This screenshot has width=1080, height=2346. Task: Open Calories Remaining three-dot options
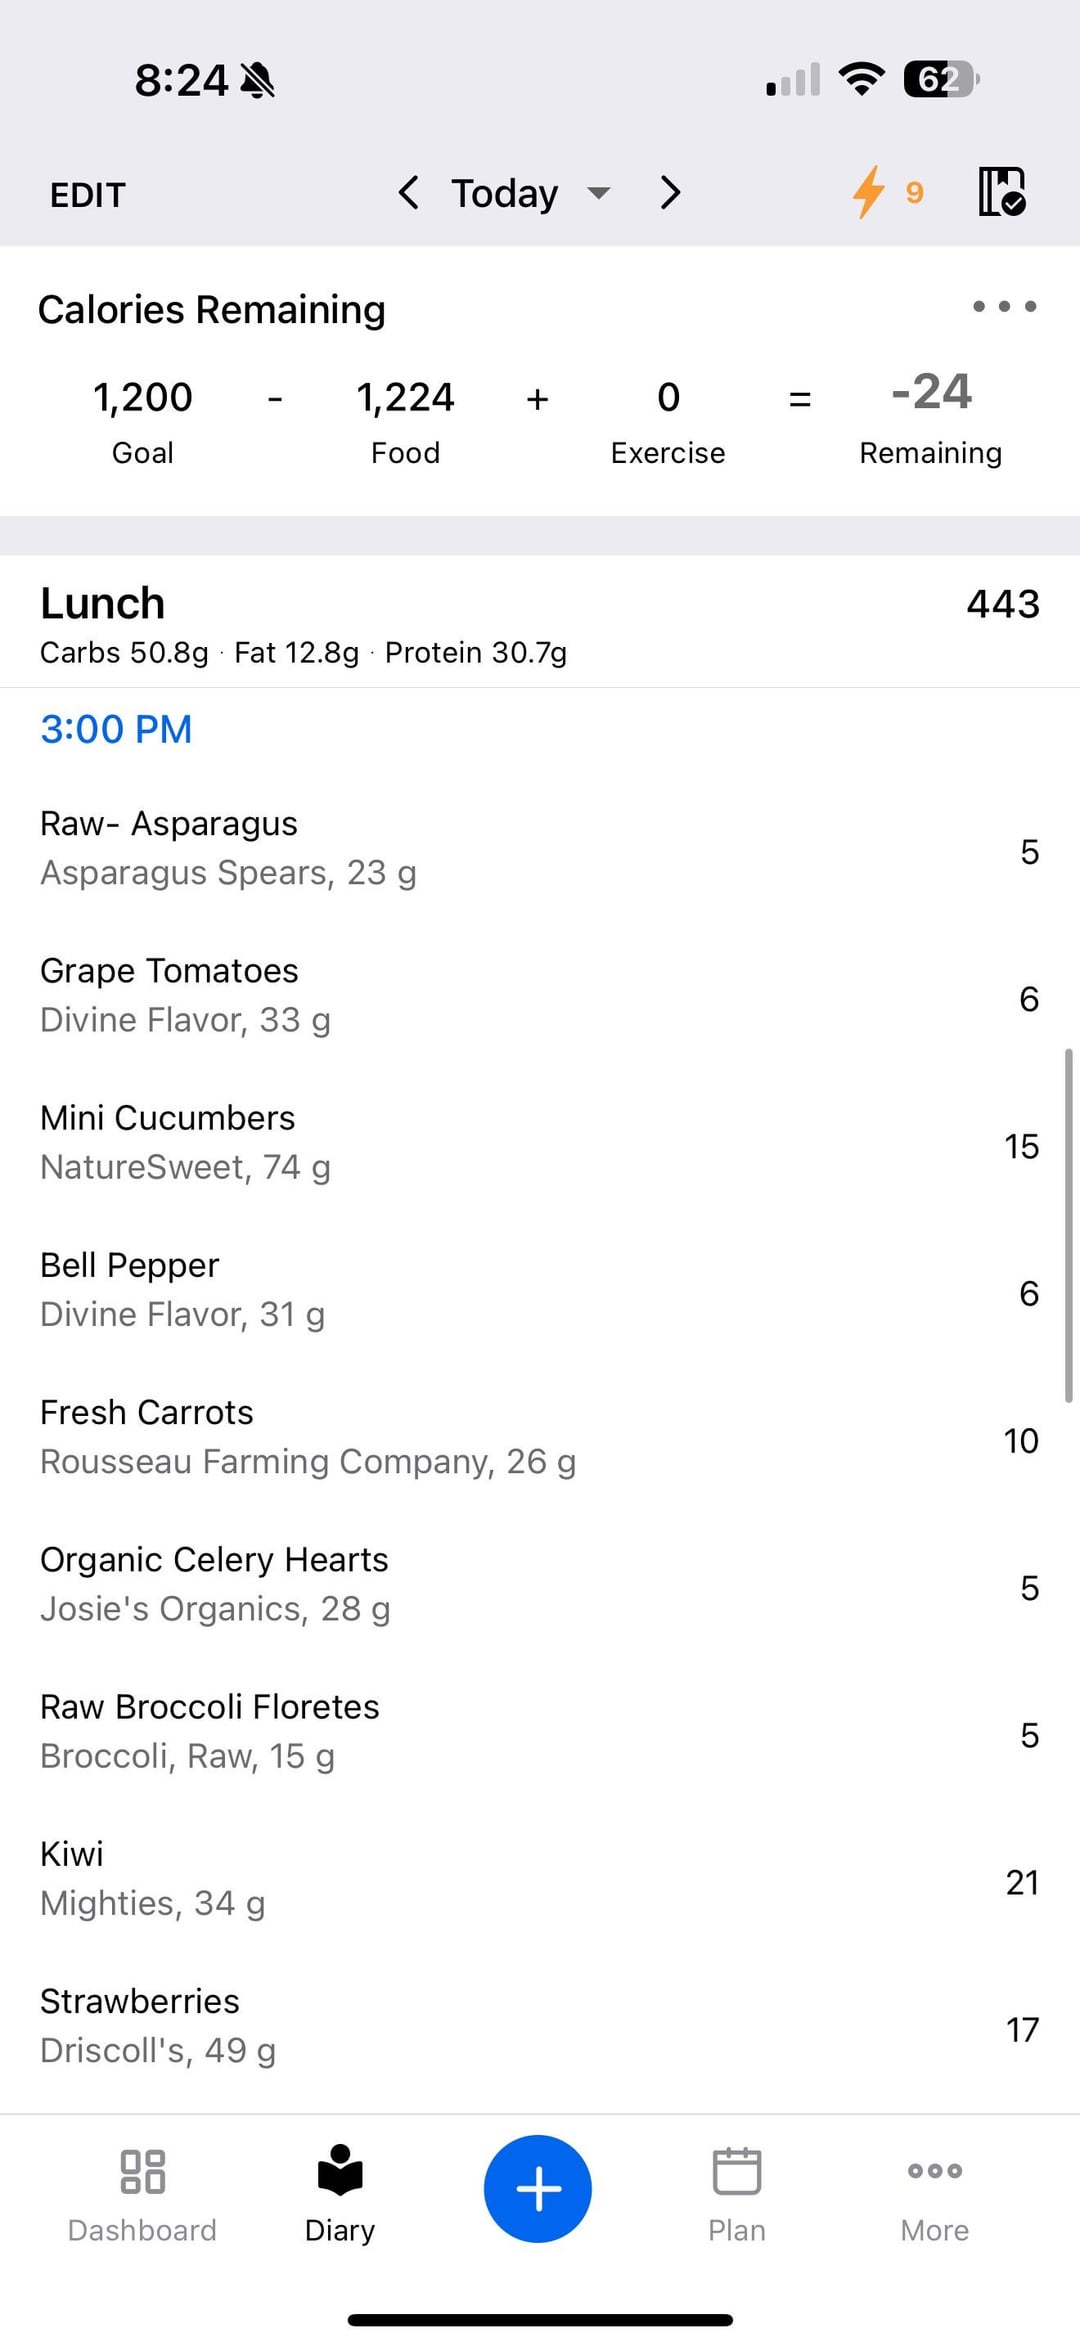1004,306
